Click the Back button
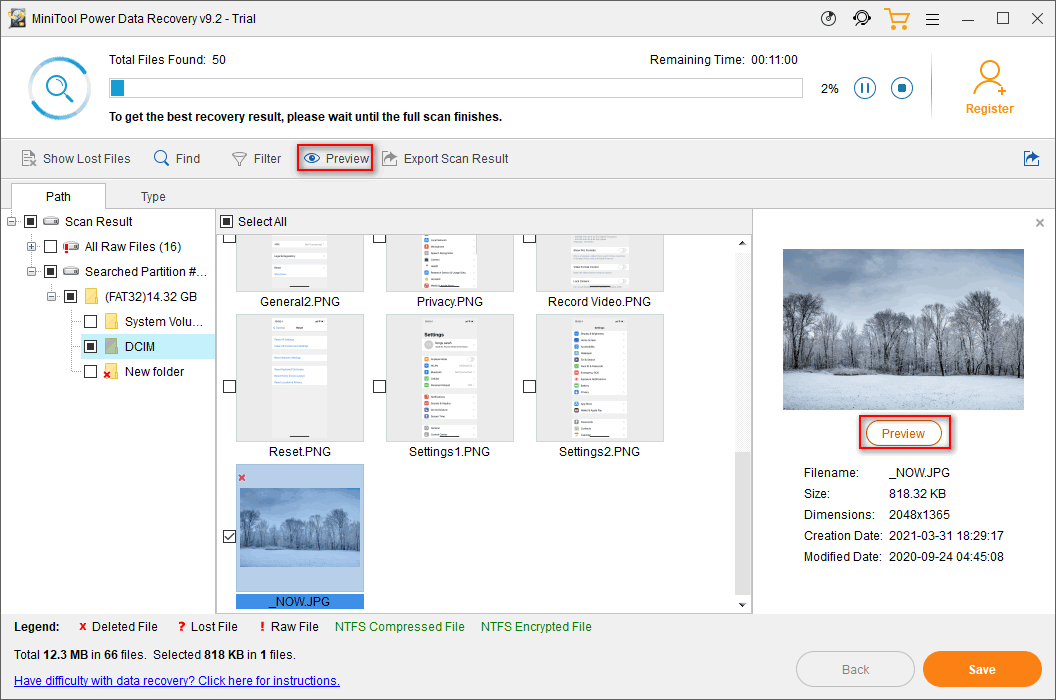Viewport: 1056px width, 700px height. click(855, 669)
